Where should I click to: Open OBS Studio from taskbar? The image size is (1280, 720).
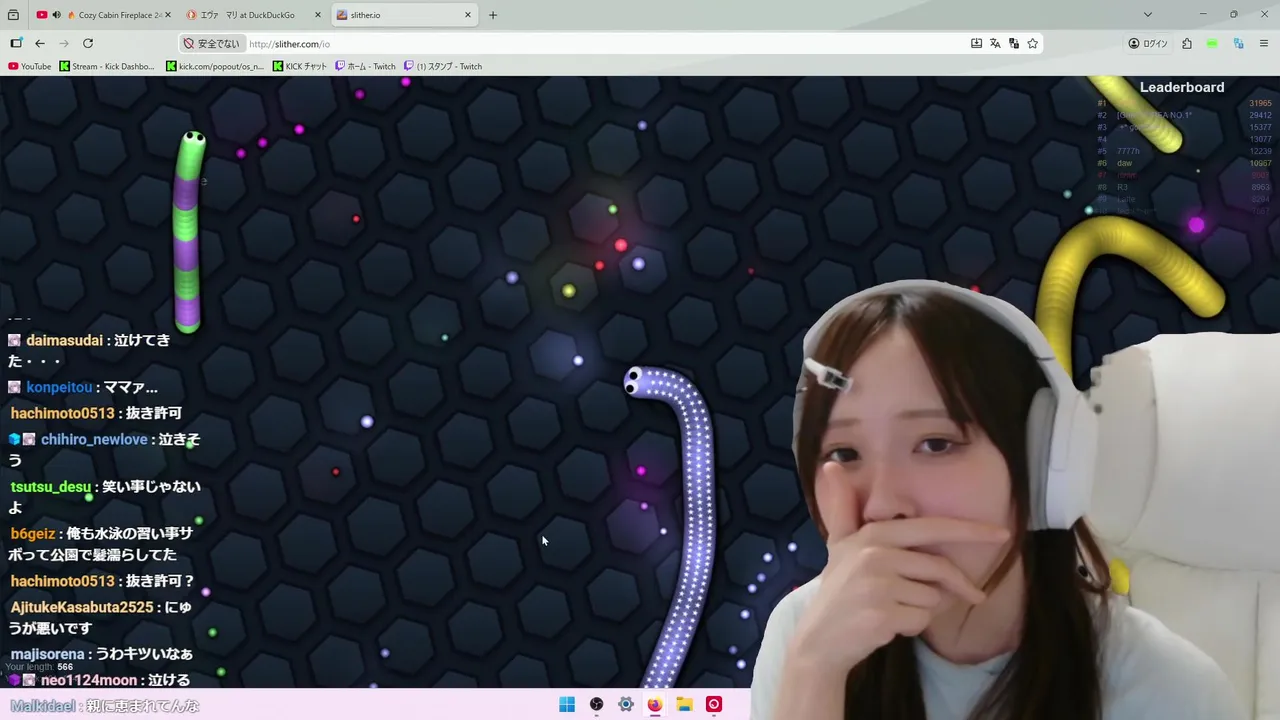click(x=596, y=705)
